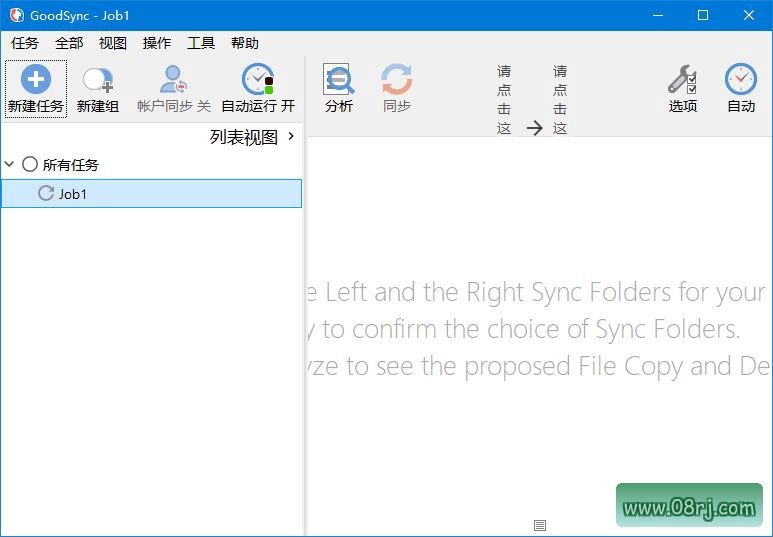Screen dimensions: 773x537
Task: Open the 视图 menu
Action: (113, 43)
